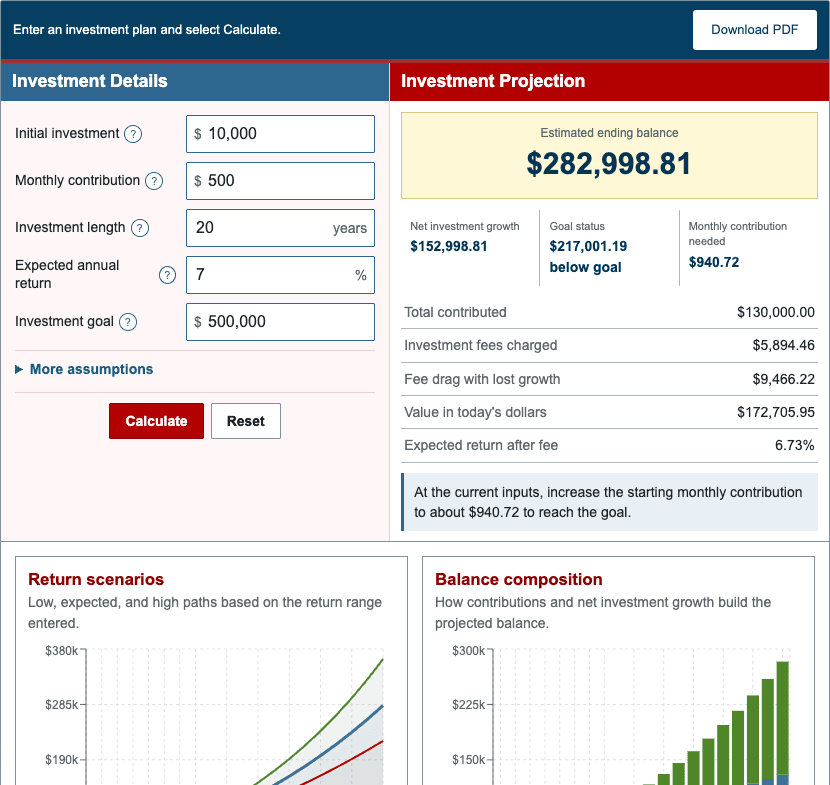Select Expected return after fee 6.73%

pyautogui.click(x=795, y=445)
